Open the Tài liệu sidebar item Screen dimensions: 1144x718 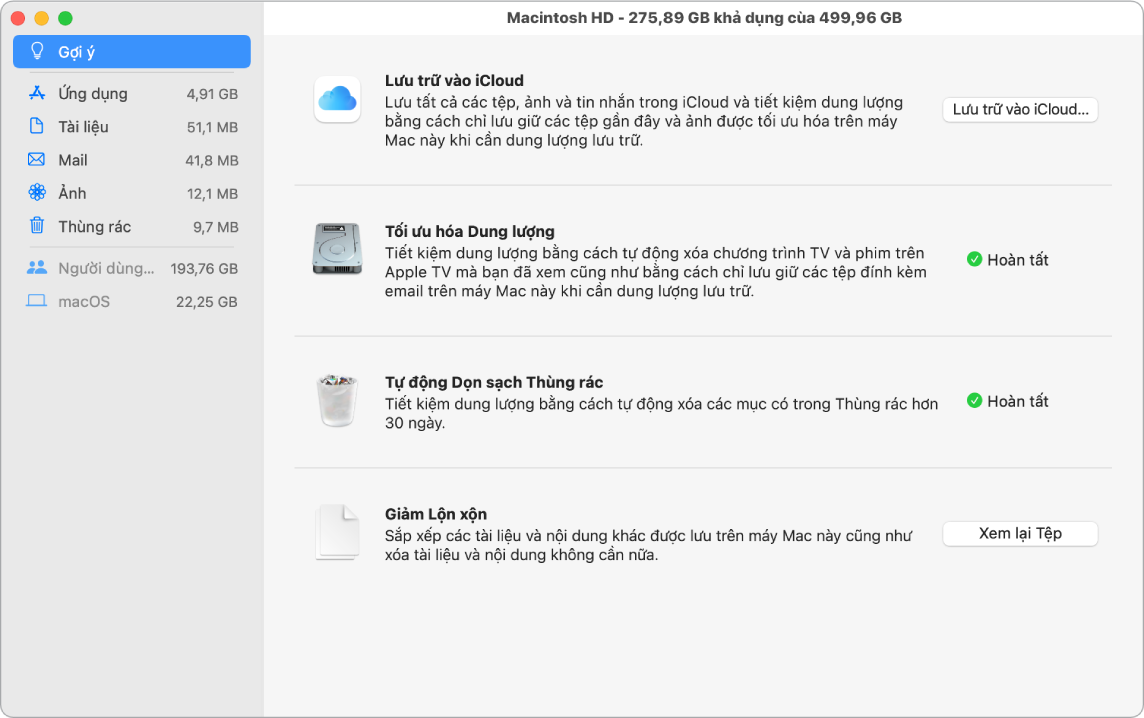tap(35, 126)
